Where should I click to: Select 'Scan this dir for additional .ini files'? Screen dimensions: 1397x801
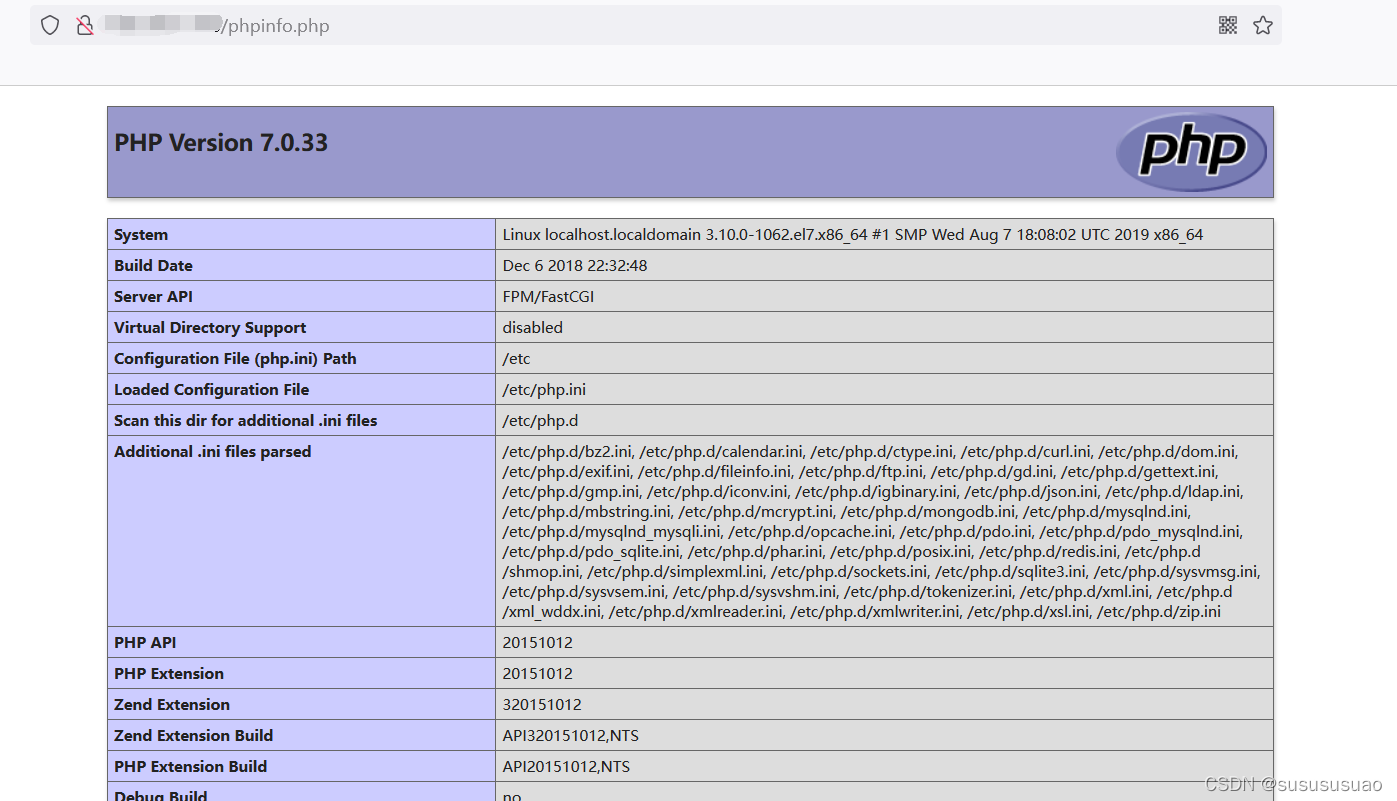pyautogui.click(x=246, y=421)
